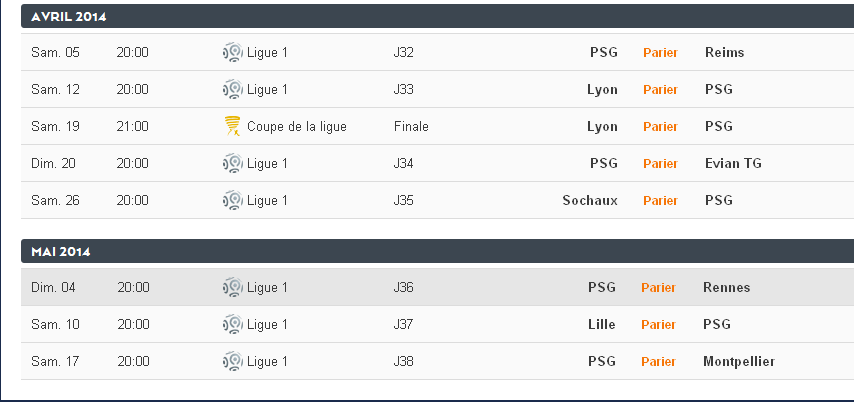Click the Coupe de la ligue trophy icon
This screenshot has height=402, width=854.
[x=232, y=126]
